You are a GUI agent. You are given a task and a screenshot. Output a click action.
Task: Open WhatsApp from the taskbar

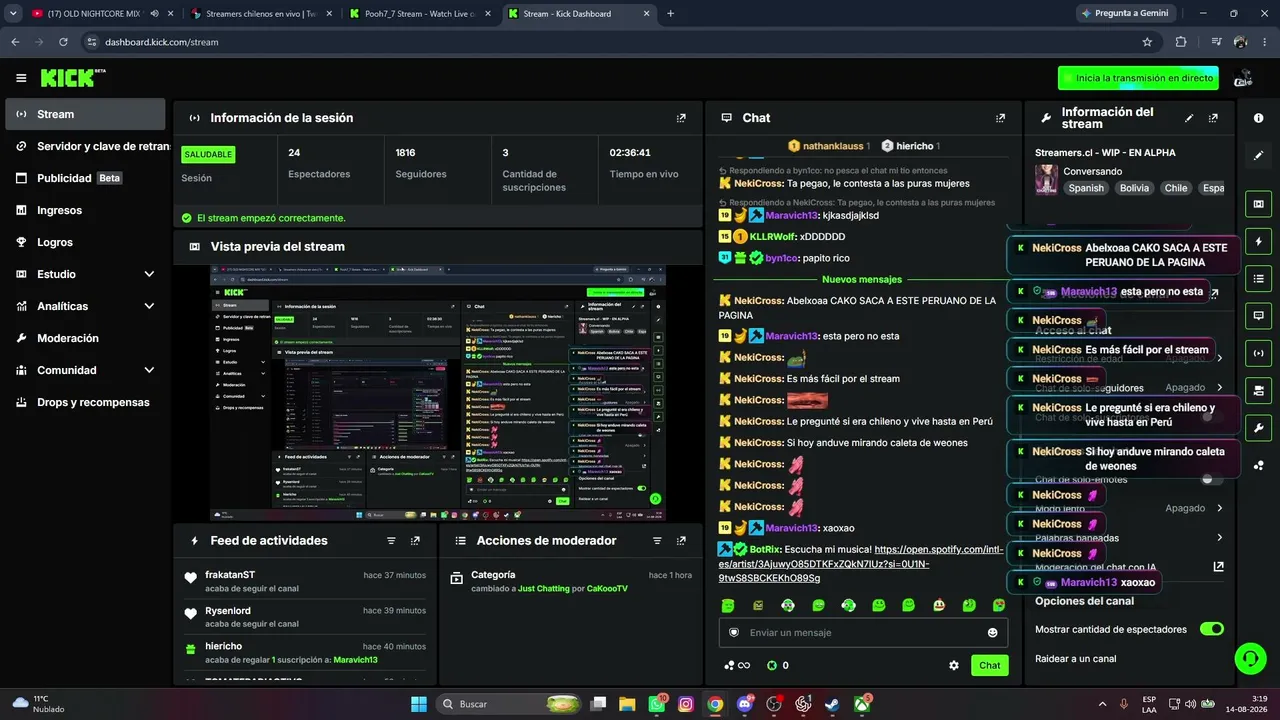657,704
